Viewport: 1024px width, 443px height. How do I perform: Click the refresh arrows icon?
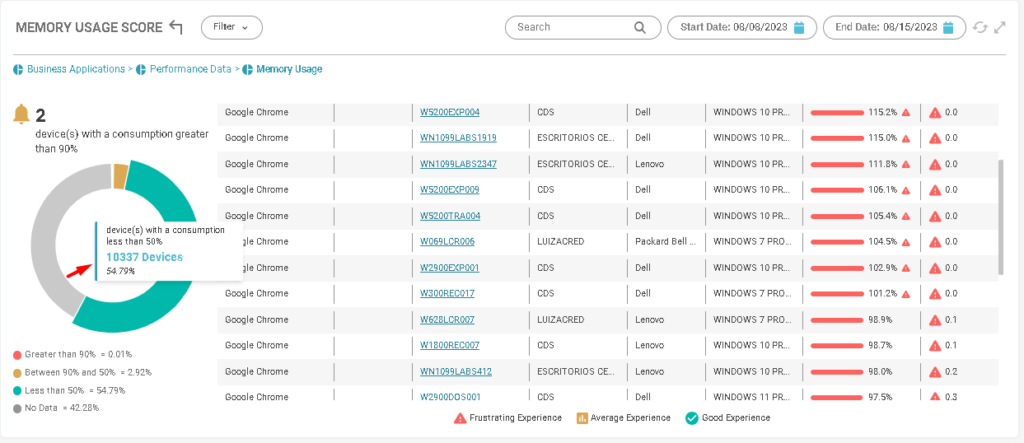(980, 27)
